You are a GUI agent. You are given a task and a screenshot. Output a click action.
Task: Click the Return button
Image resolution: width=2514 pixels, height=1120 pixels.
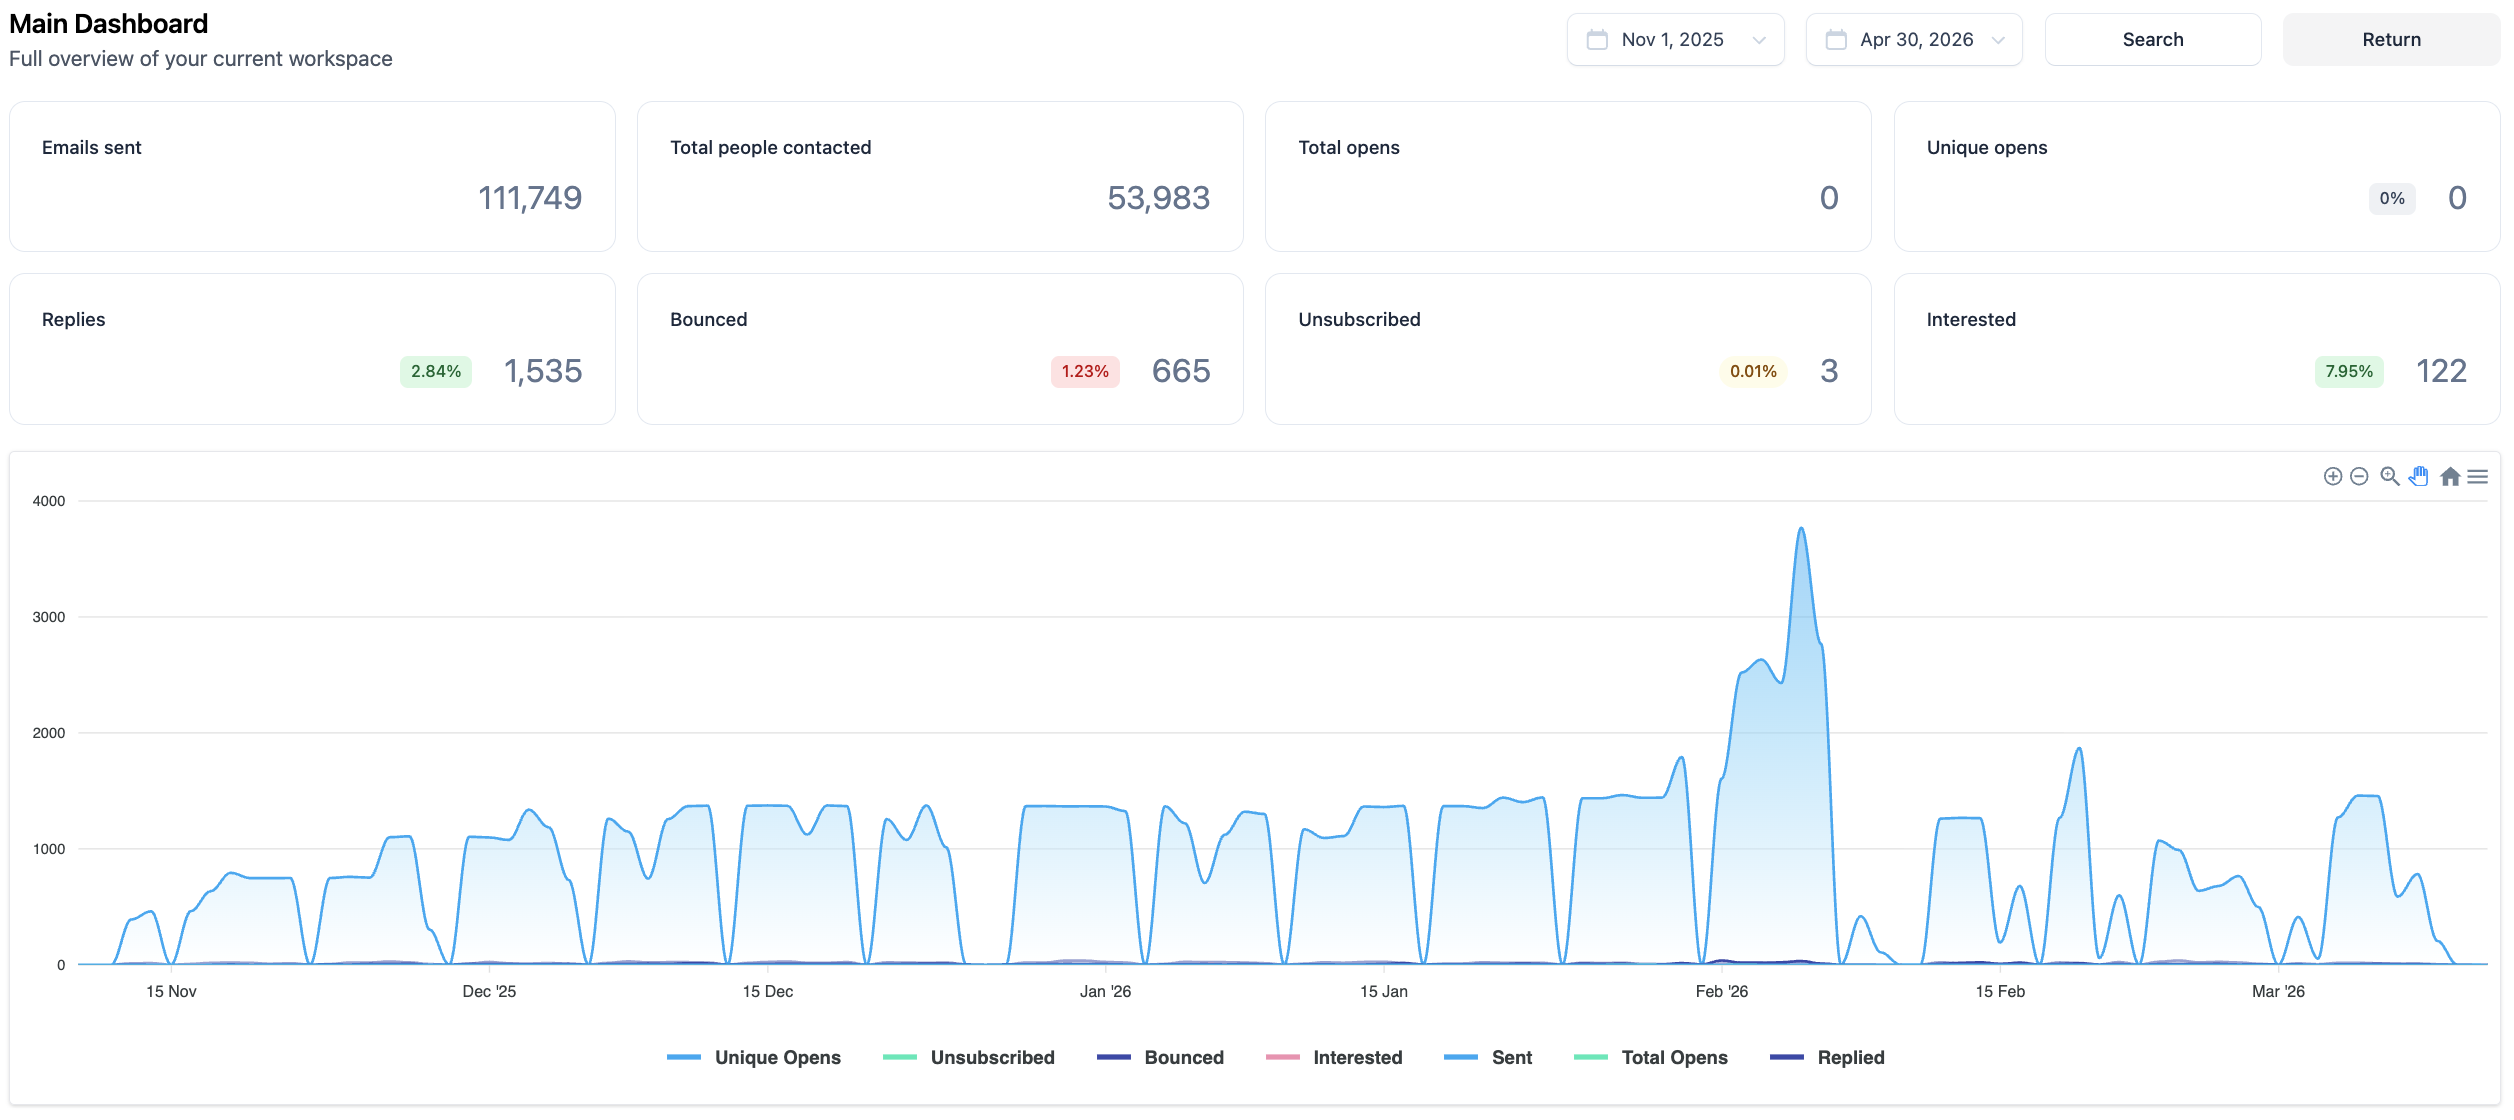pyautogui.click(x=2391, y=40)
